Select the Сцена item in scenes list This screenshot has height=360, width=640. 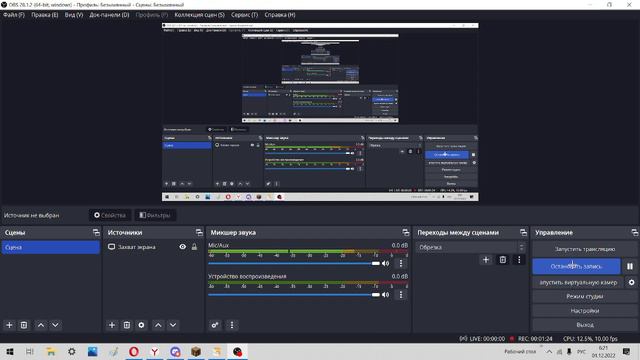click(x=51, y=247)
